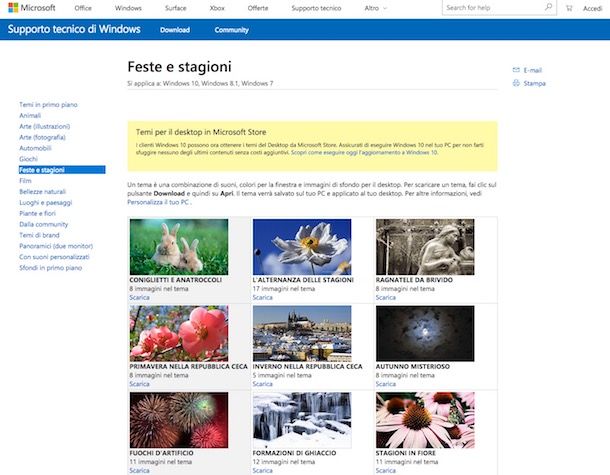Select Panoramici (due monitor) category
This screenshot has height=475, width=610.
[56, 246]
